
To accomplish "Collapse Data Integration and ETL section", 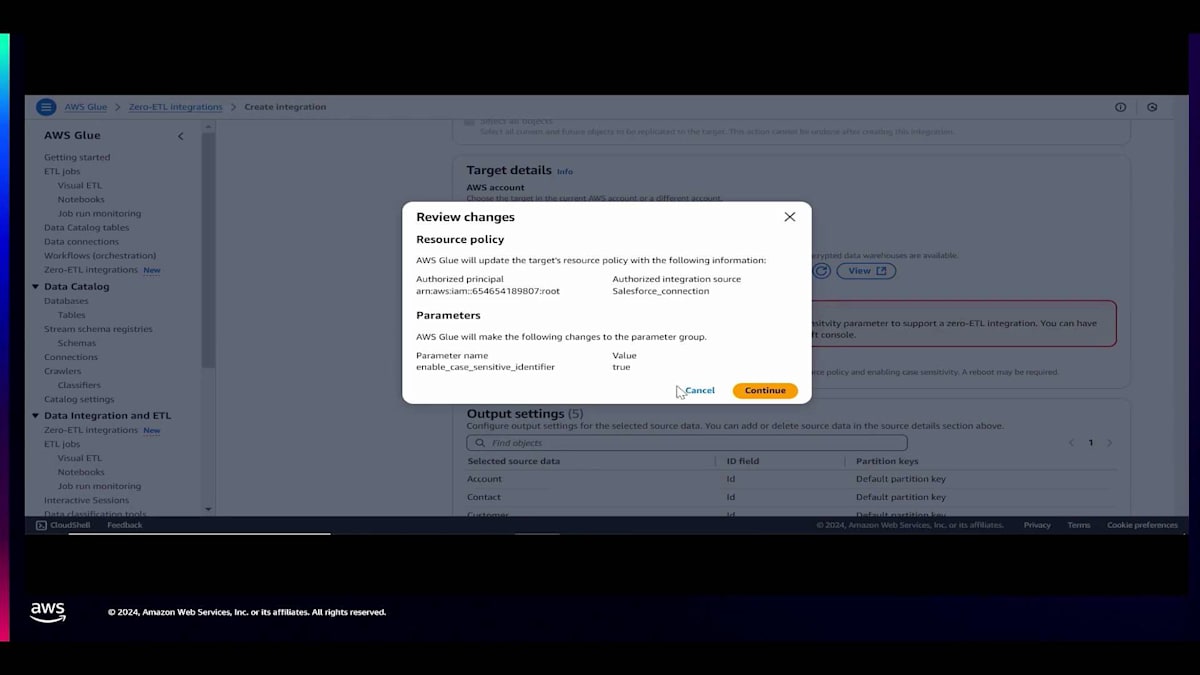I will (36, 416).
